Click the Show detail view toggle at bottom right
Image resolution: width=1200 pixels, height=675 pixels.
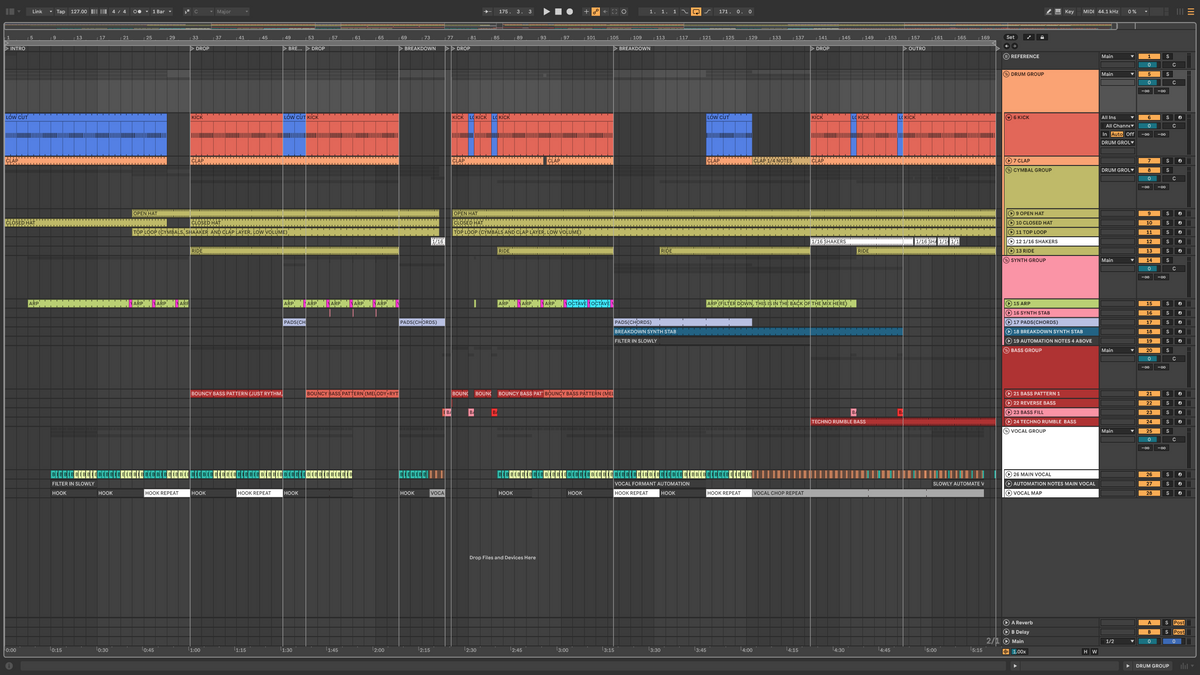(1127, 665)
